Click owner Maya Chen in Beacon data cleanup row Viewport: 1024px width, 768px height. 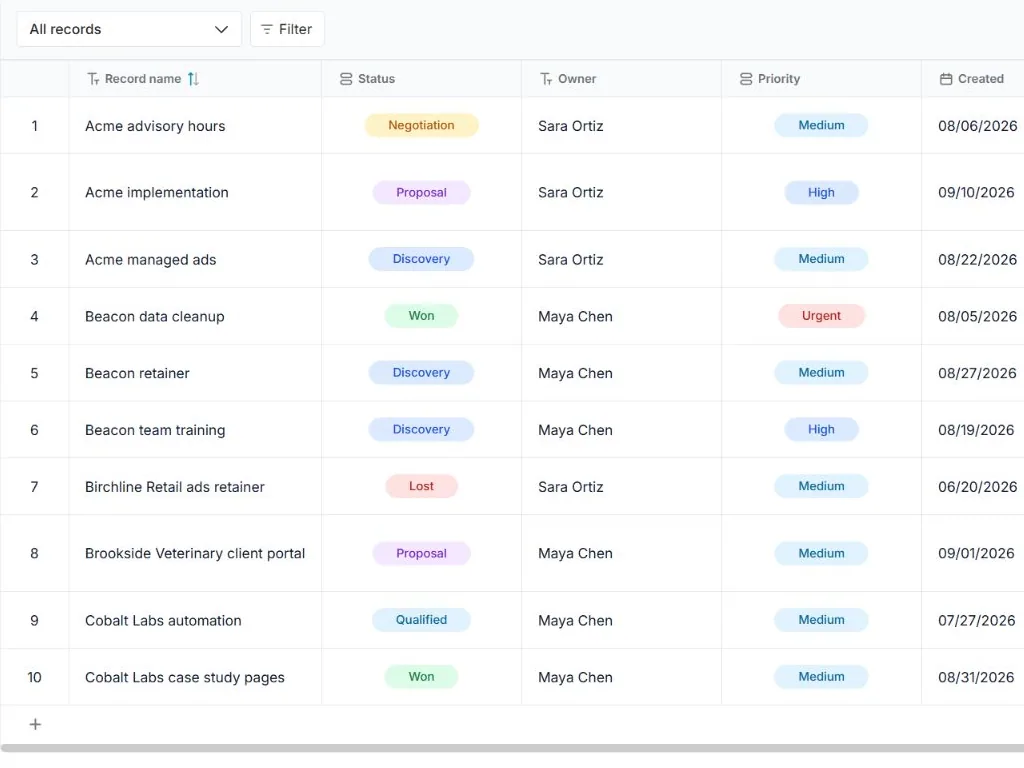575,317
